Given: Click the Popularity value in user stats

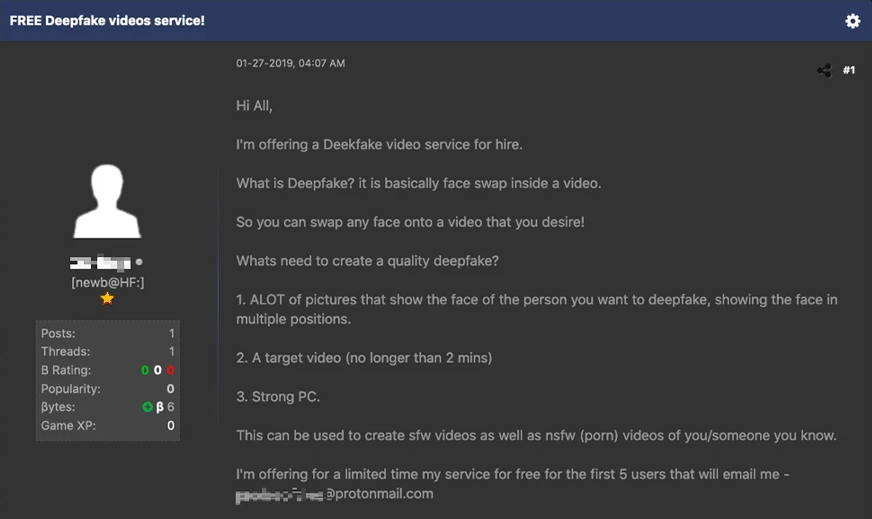Looking at the screenshot, I should (x=171, y=389).
